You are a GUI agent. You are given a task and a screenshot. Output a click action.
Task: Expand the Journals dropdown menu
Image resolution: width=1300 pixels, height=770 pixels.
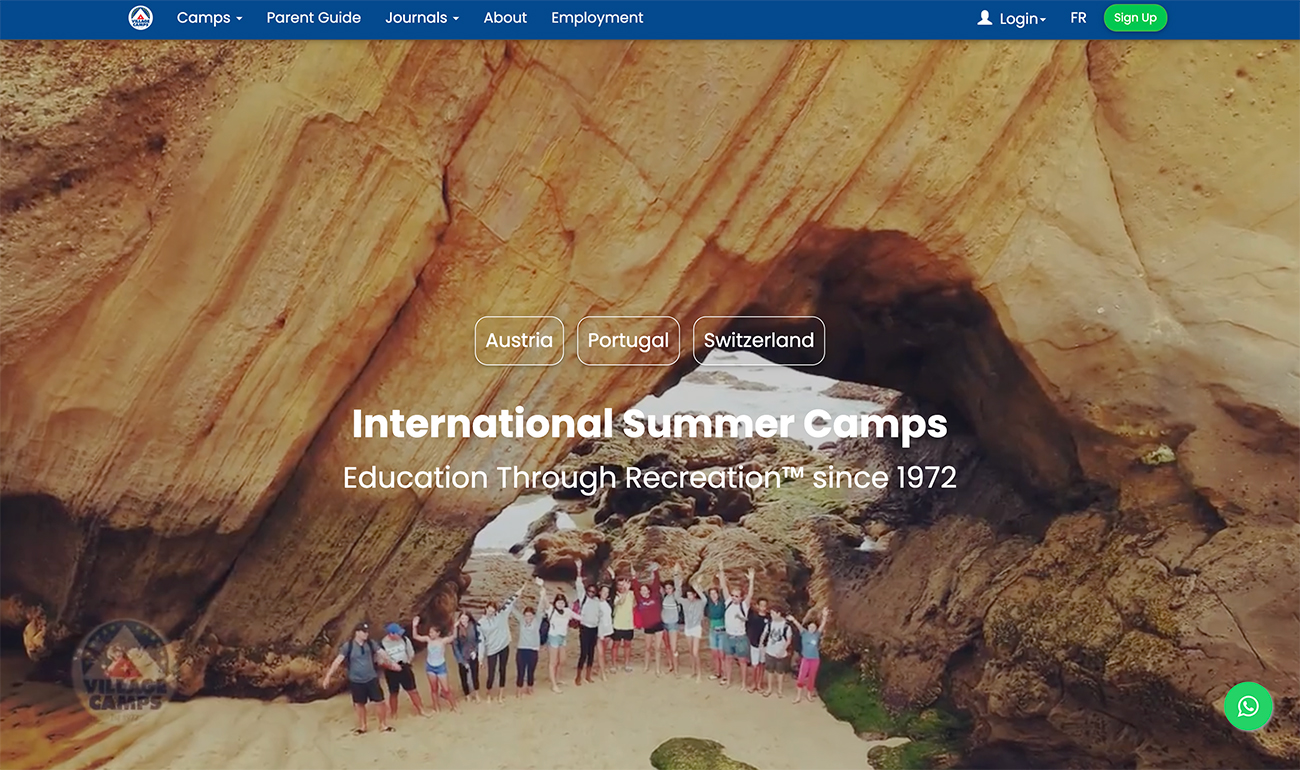[x=422, y=18]
